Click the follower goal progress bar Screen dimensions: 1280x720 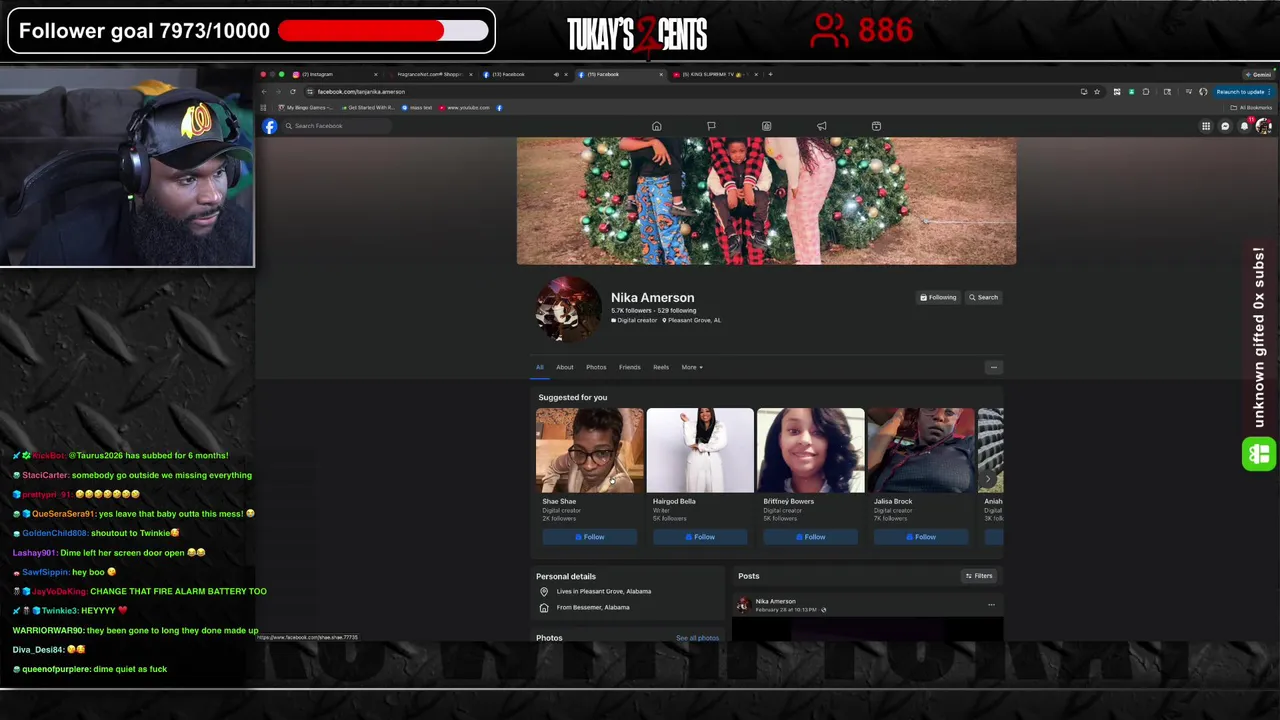click(384, 31)
